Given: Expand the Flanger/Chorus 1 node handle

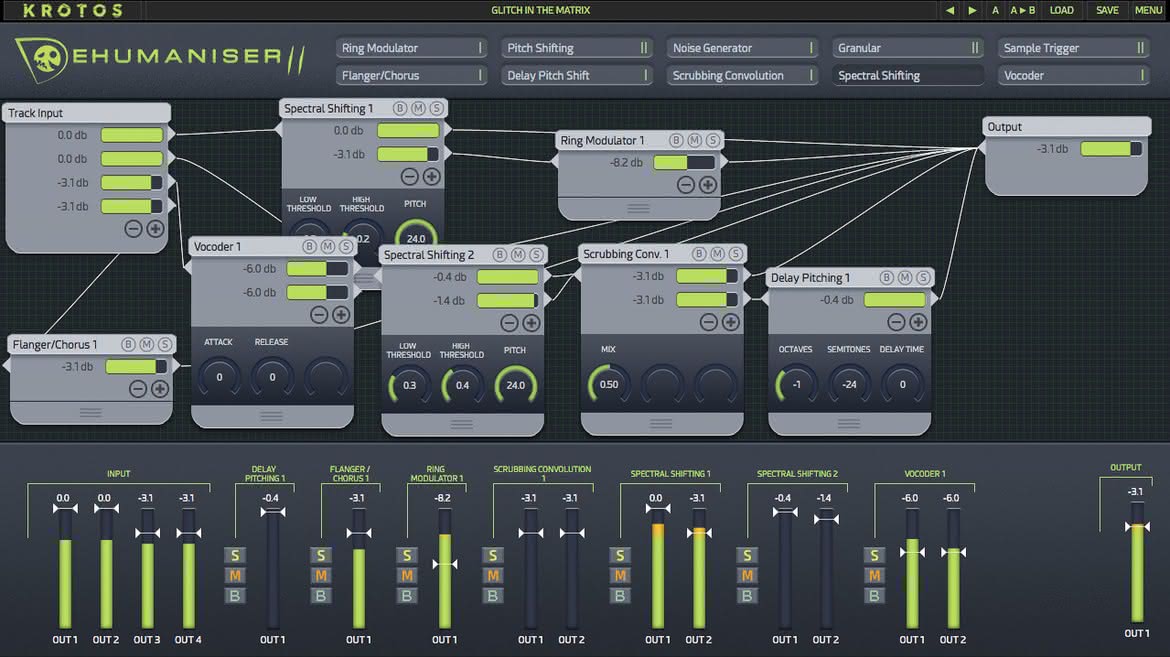Looking at the screenshot, I should click(90, 412).
